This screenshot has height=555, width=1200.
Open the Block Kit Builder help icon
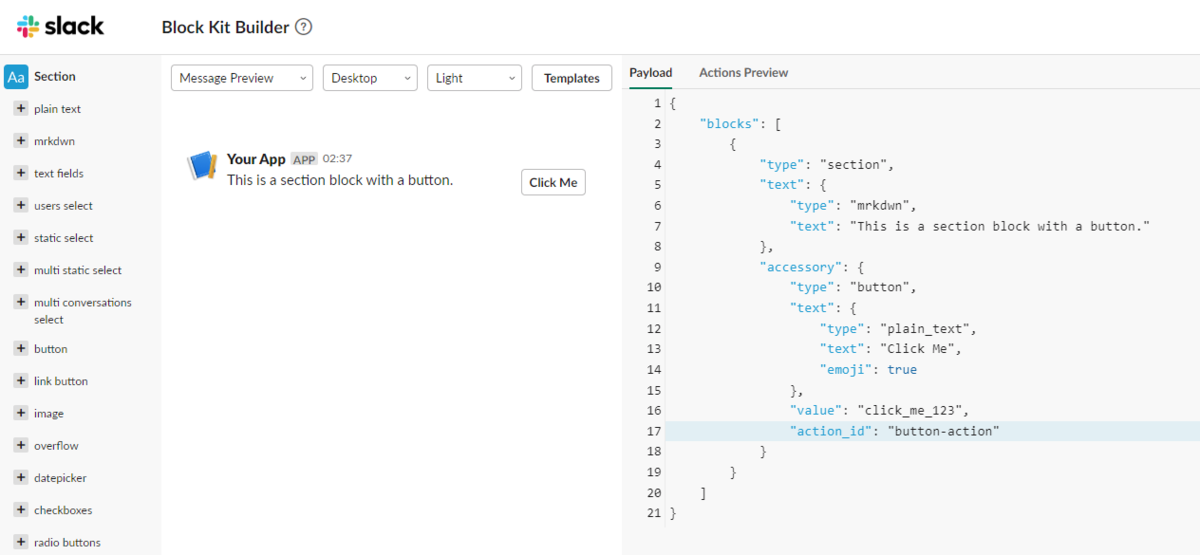coord(304,27)
